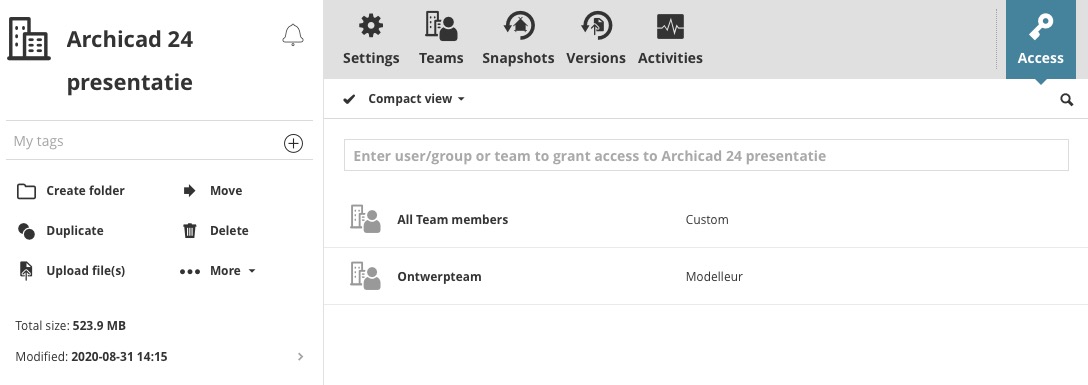Click the search magnifier icon
Image resolution: width=1088 pixels, height=385 pixels.
pos(1066,100)
